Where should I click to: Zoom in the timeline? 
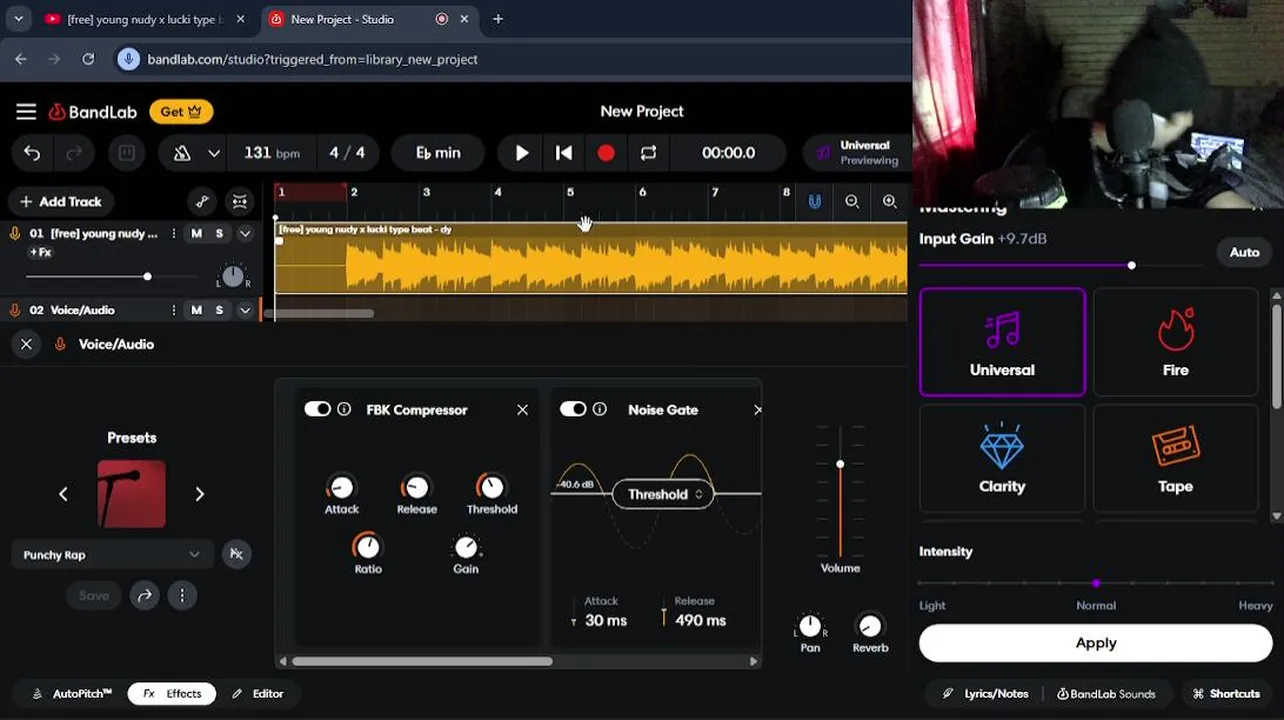[889, 201]
